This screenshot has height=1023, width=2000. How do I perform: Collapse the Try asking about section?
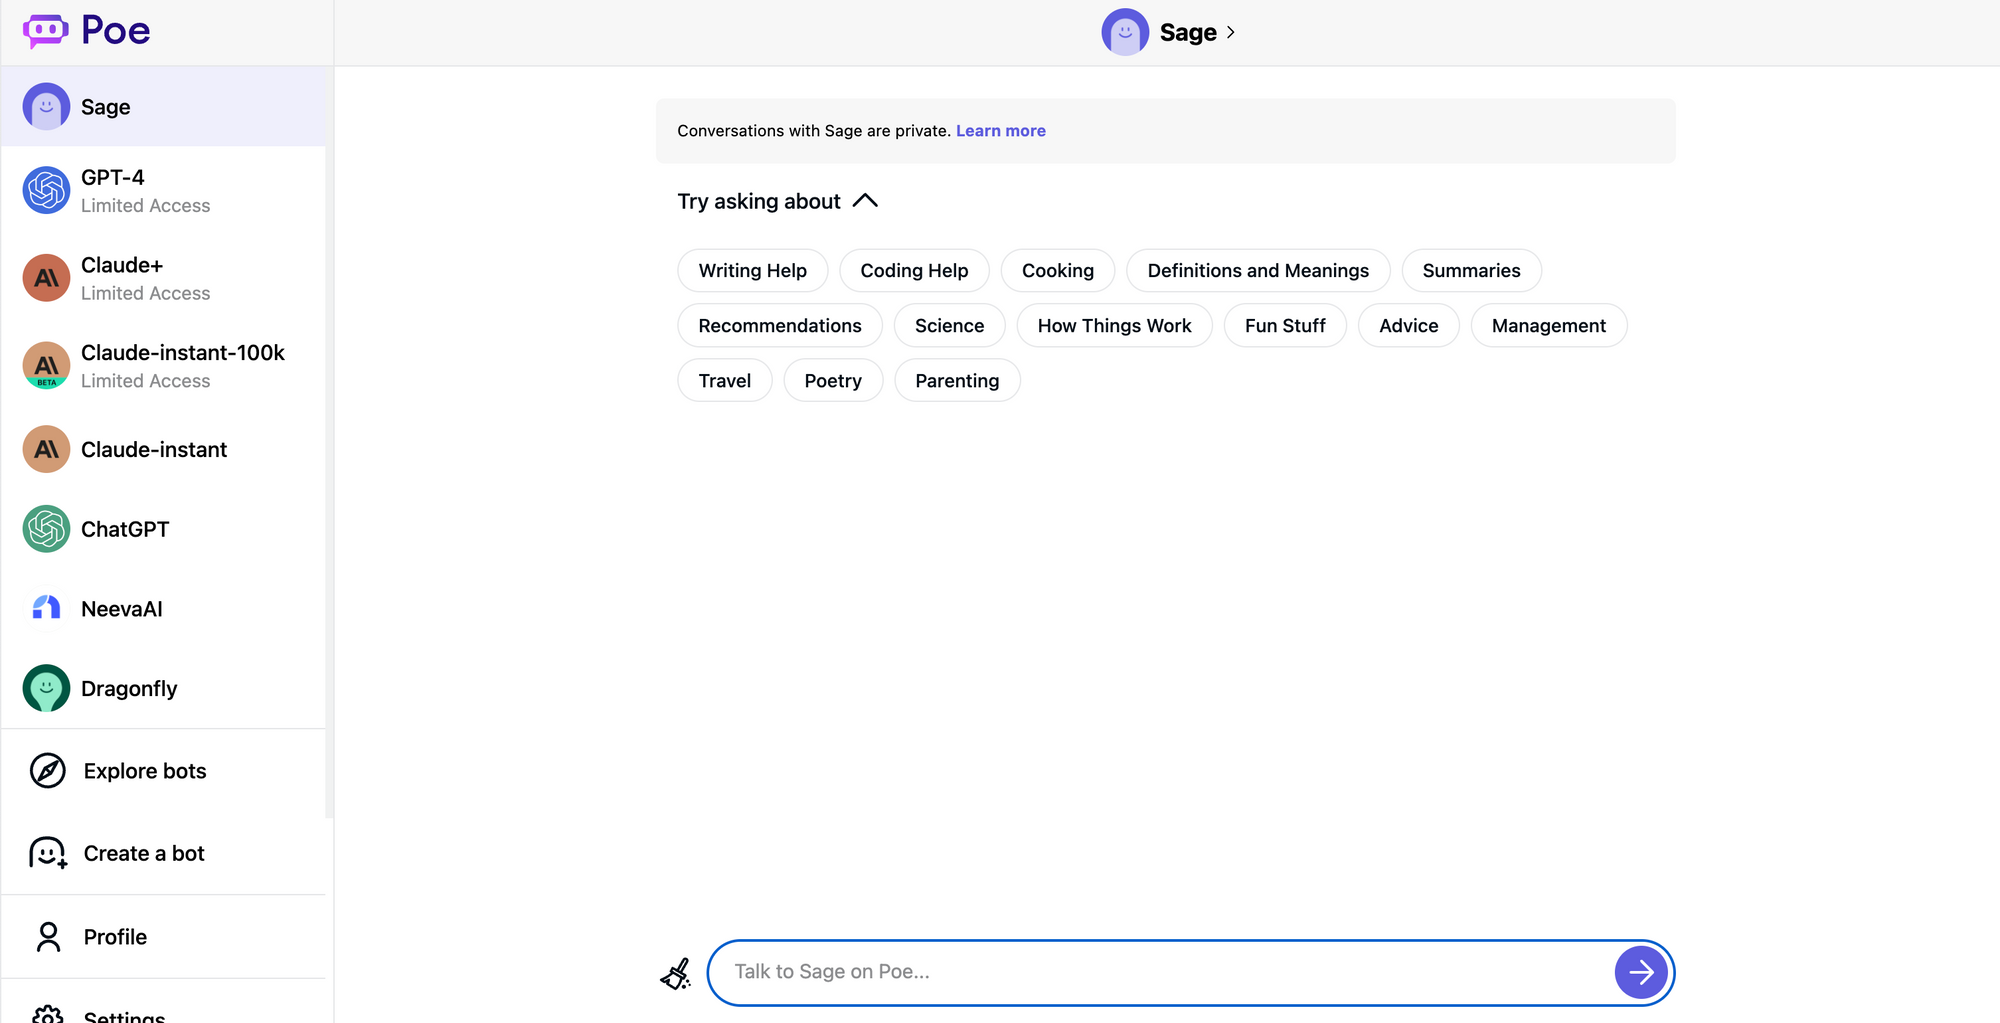[865, 201]
